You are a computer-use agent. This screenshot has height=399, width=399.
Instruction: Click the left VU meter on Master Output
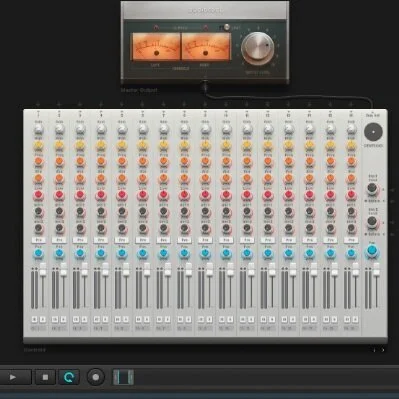(x=156, y=47)
